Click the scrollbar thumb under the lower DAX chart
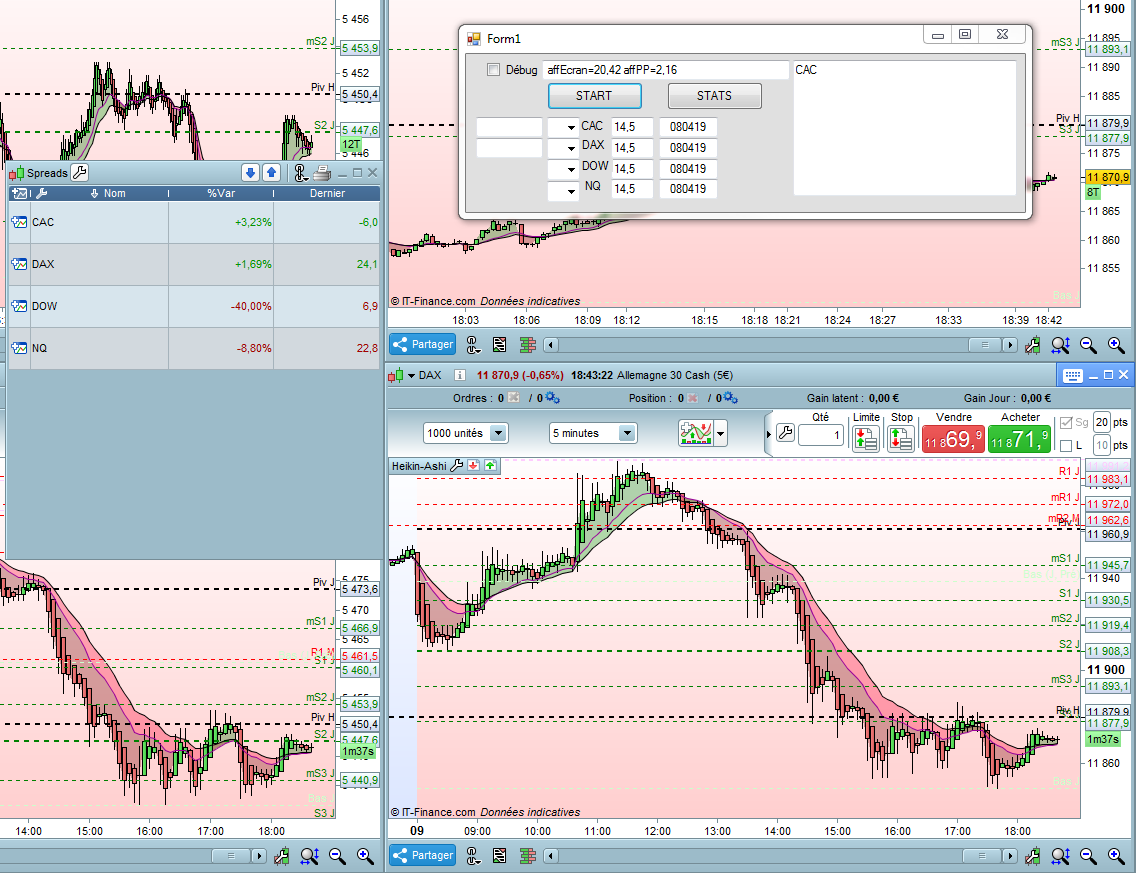The image size is (1136, 873). (x=984, y=856)
